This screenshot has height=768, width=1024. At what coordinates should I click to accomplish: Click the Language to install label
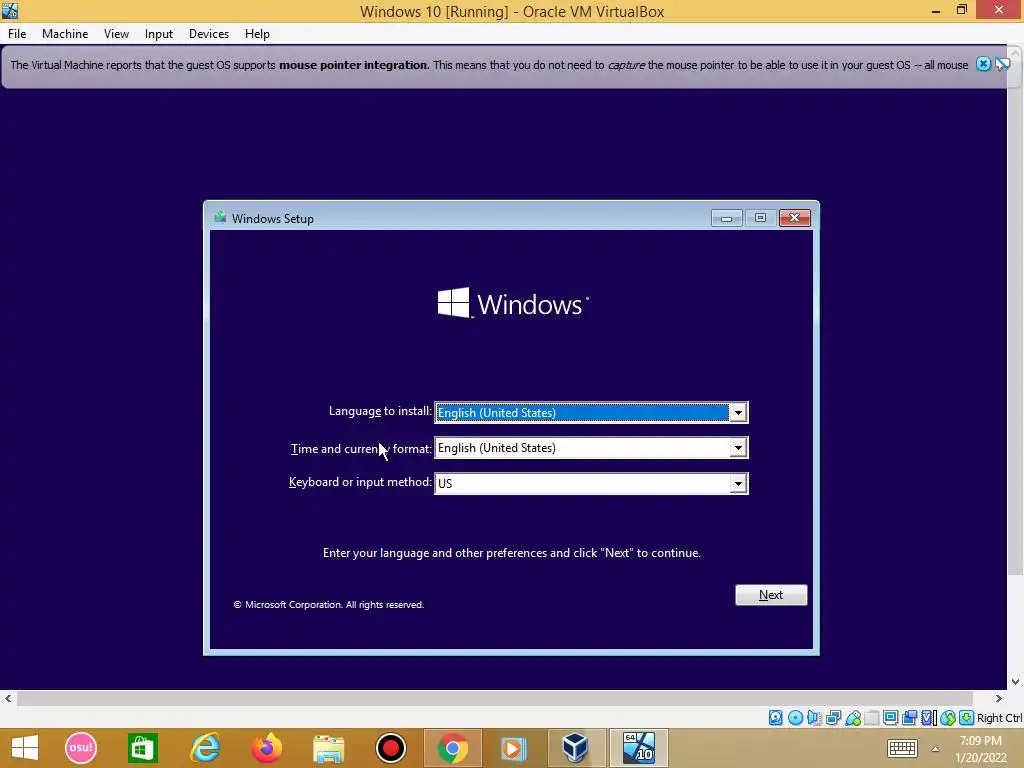[x=380, y=411]
